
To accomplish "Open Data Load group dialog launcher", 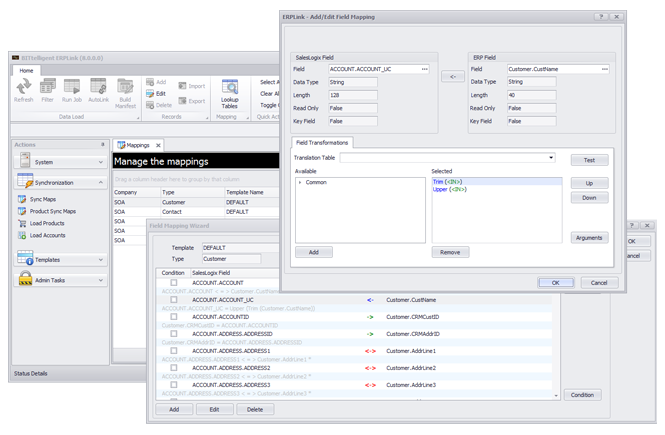I will (x=138, y=118).
